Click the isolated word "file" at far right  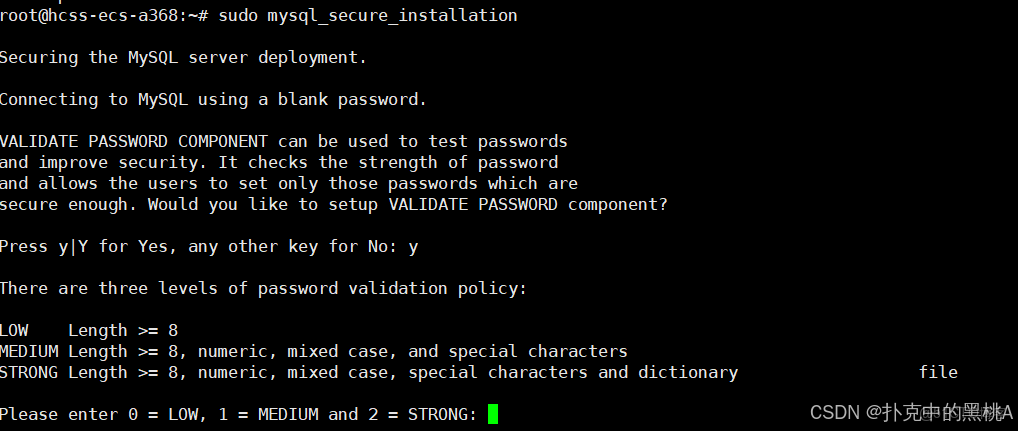coord(938,372)
